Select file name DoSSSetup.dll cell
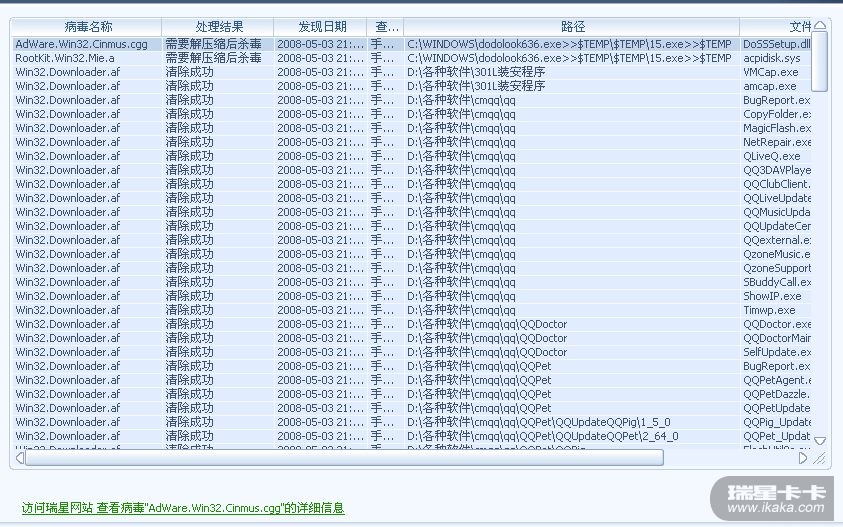 (x=776, y=44)
